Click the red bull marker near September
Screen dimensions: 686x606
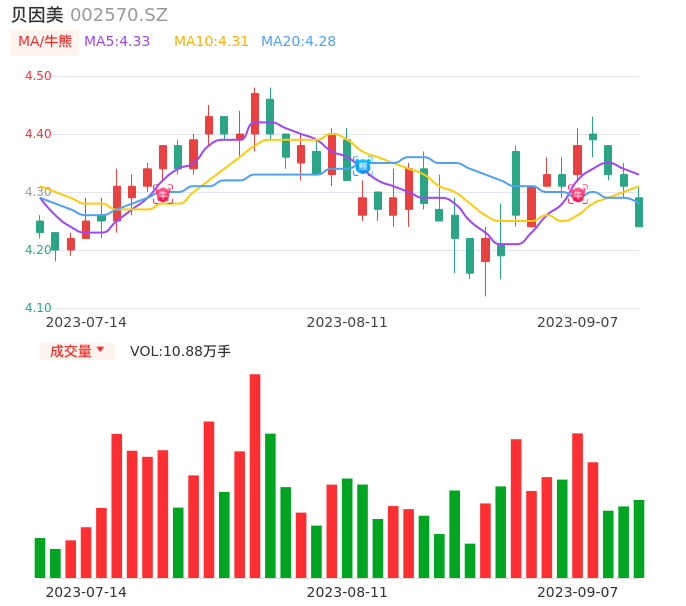coord(578,194)
